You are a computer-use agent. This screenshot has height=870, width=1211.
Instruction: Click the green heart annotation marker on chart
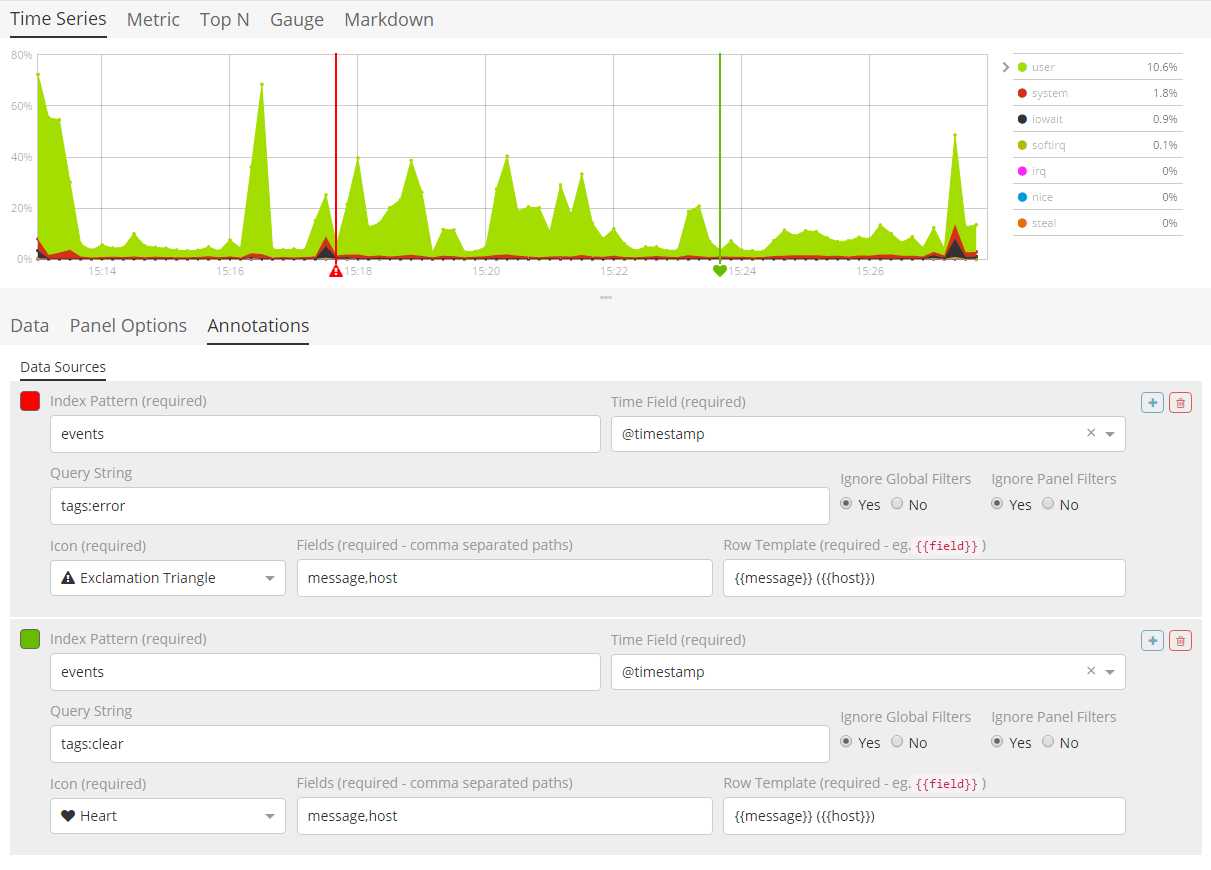pos(719,271)
